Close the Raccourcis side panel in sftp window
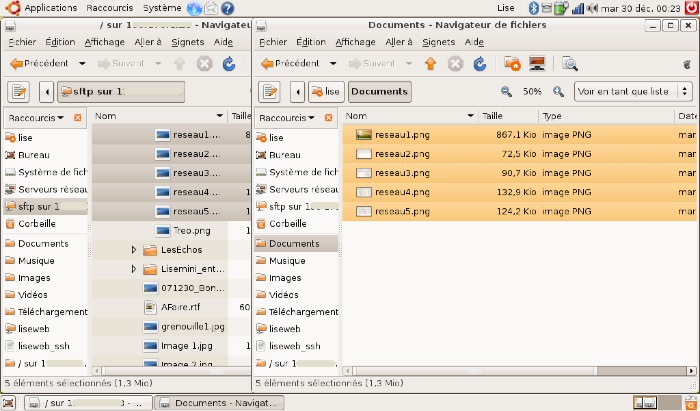This screenshot has width=700, height=411. tap(78, 117)
